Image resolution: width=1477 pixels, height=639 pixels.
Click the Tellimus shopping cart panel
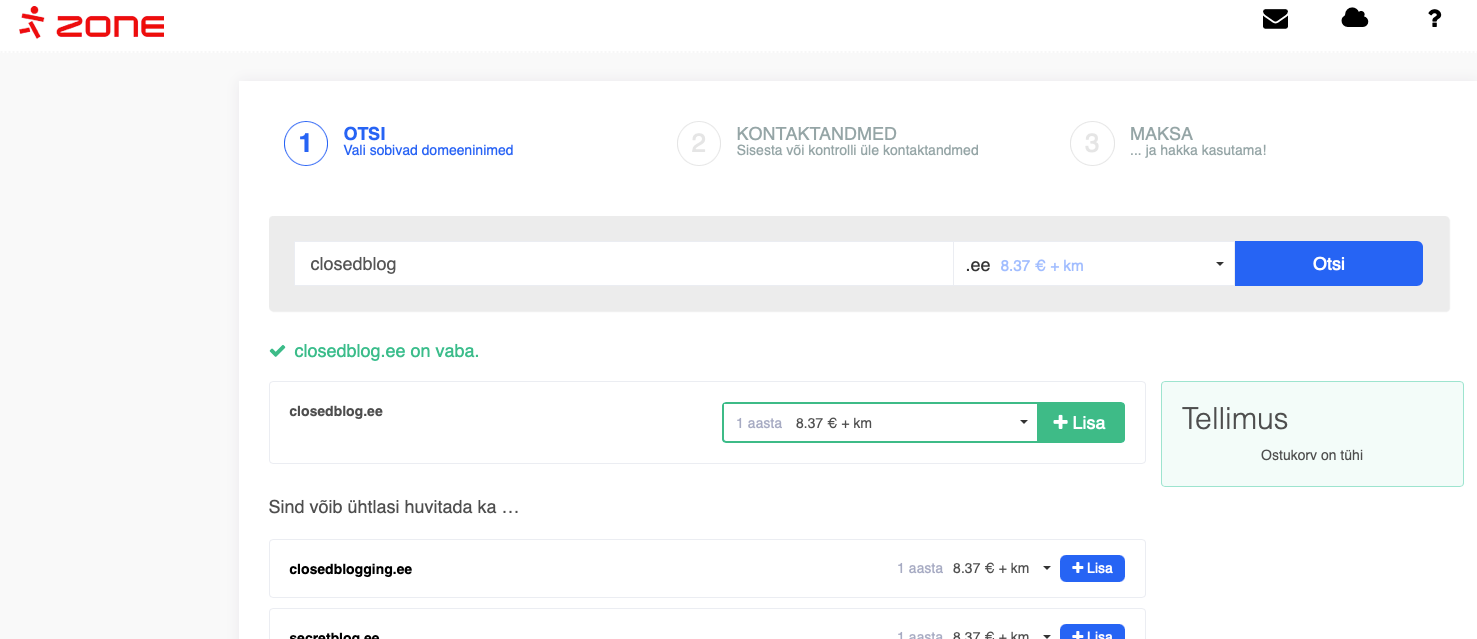(1311, 434)
